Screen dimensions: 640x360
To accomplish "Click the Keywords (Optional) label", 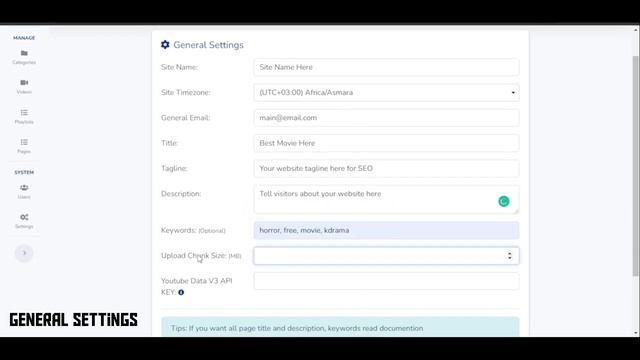I will click(x=193, y=231).
